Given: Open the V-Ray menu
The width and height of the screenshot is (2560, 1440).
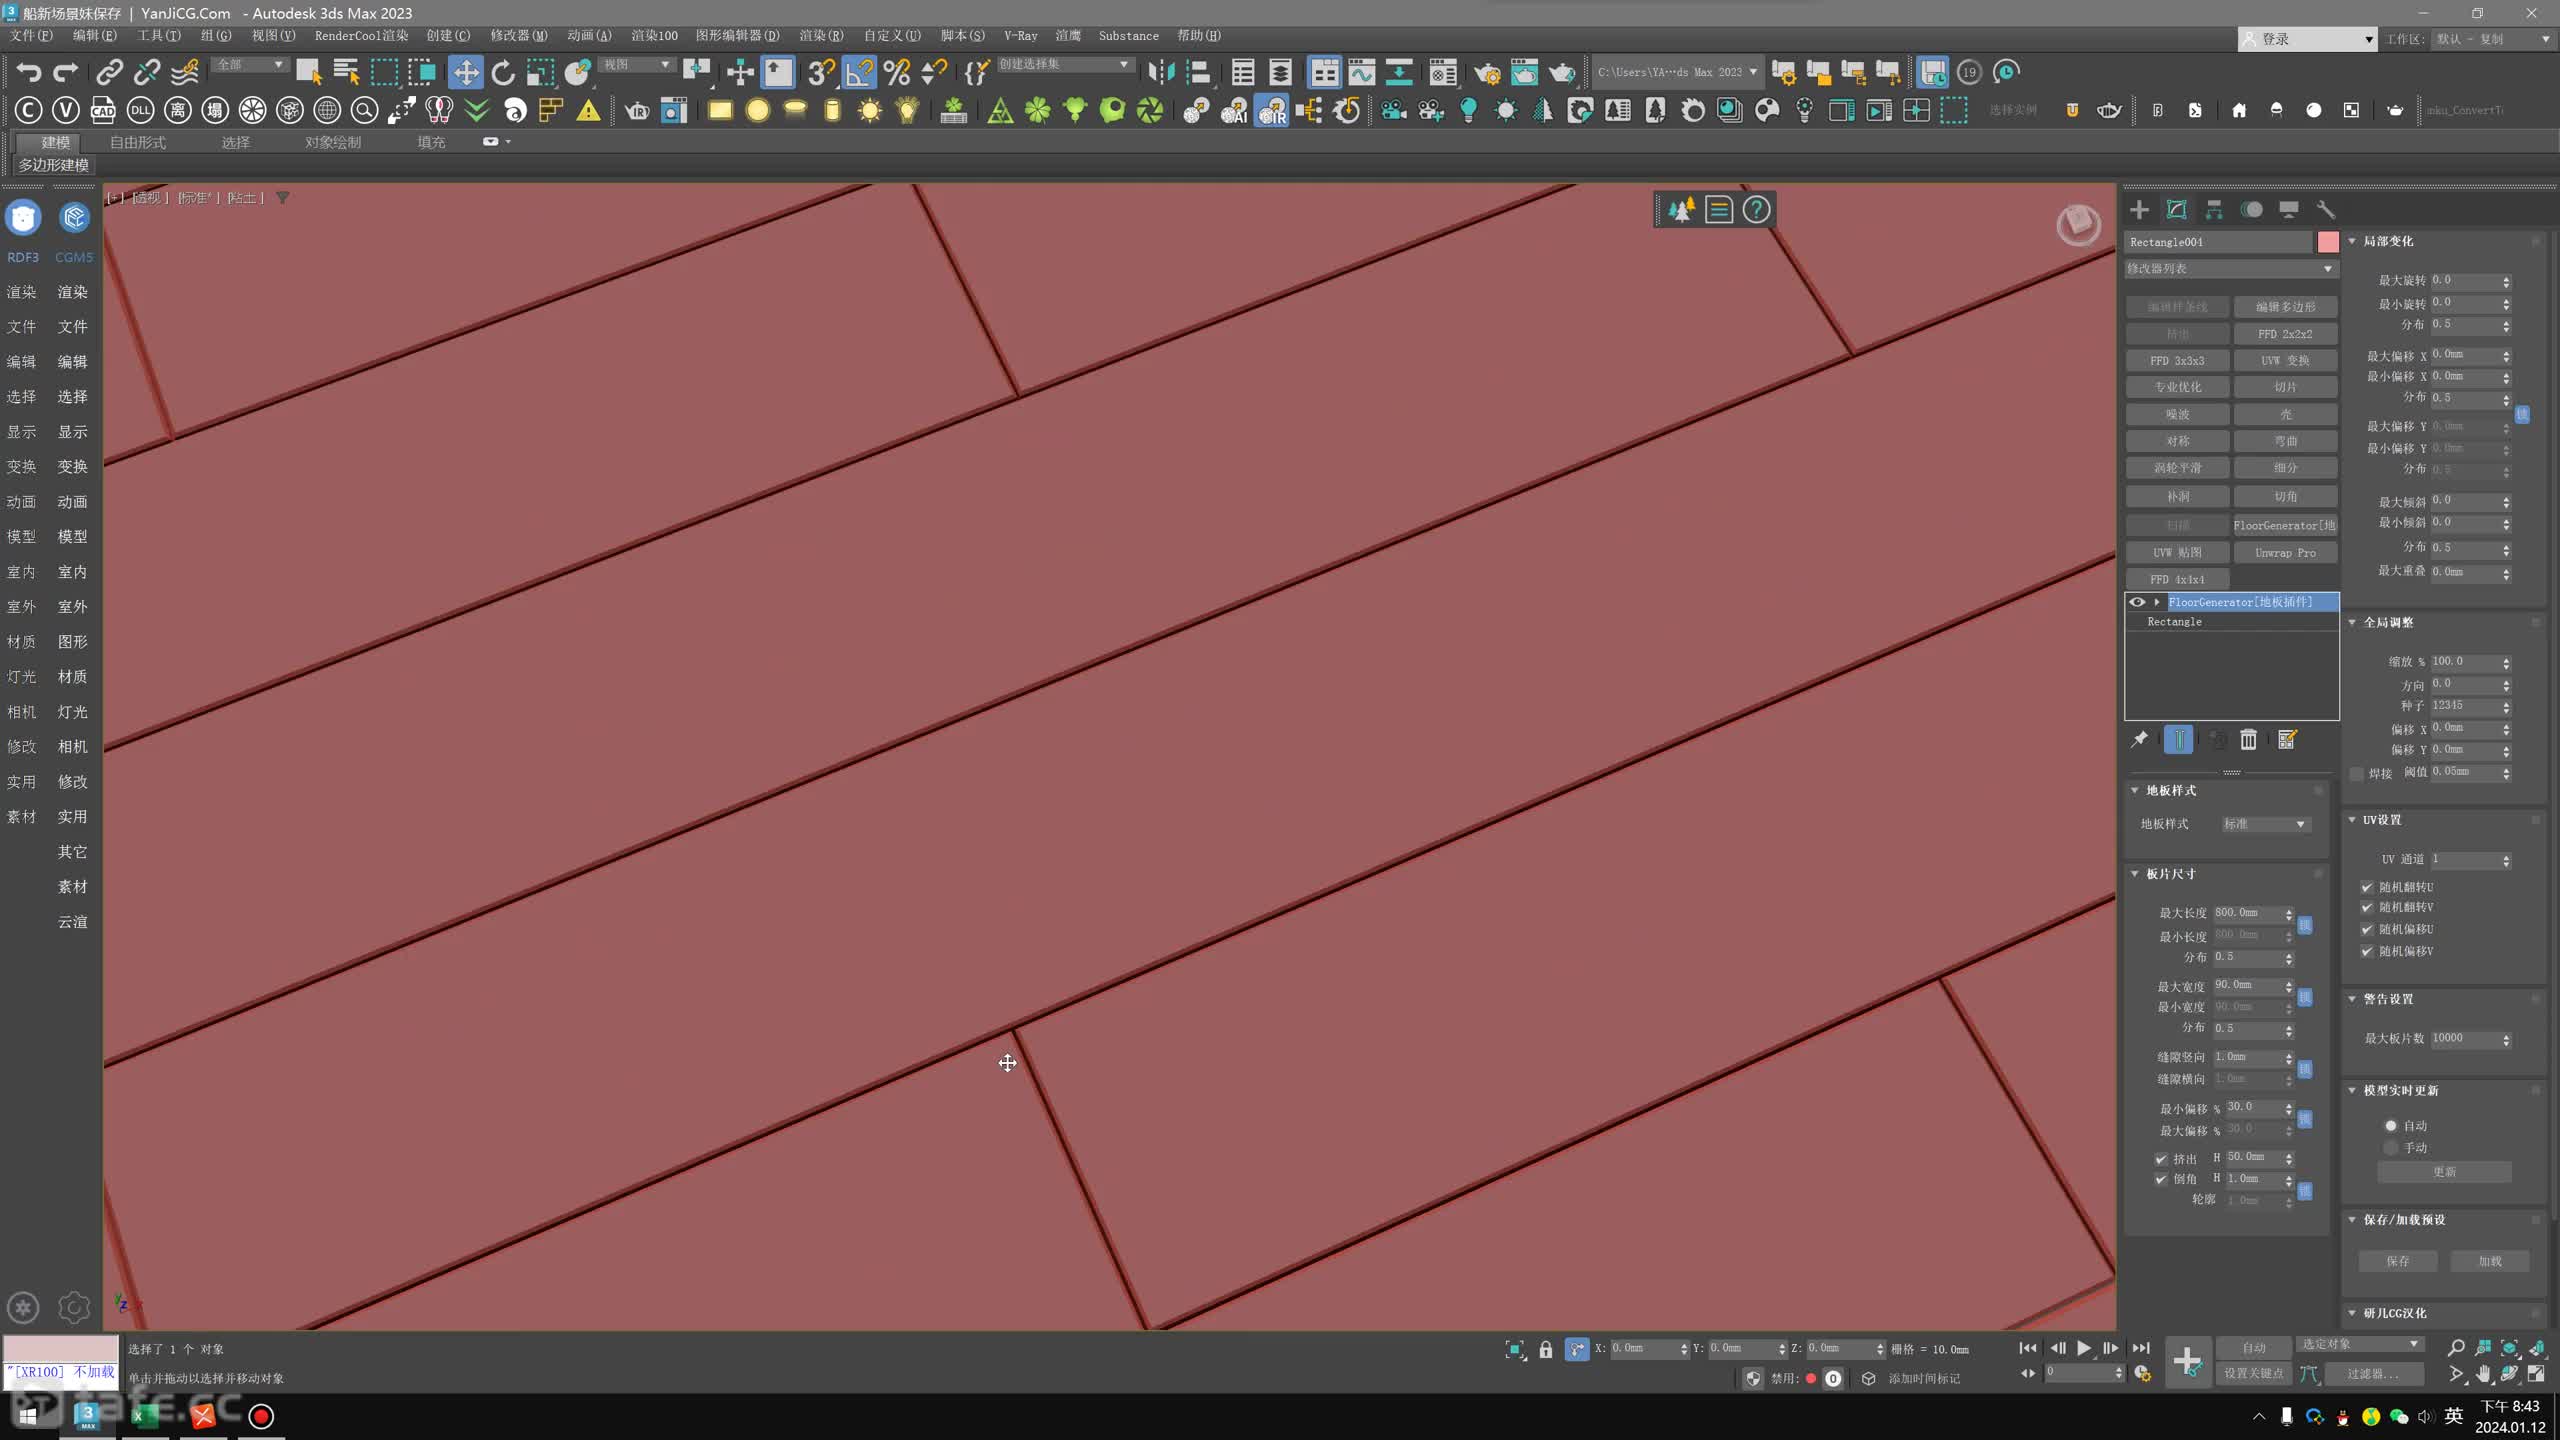Looking at the screenshot, I should (1021, 35).
